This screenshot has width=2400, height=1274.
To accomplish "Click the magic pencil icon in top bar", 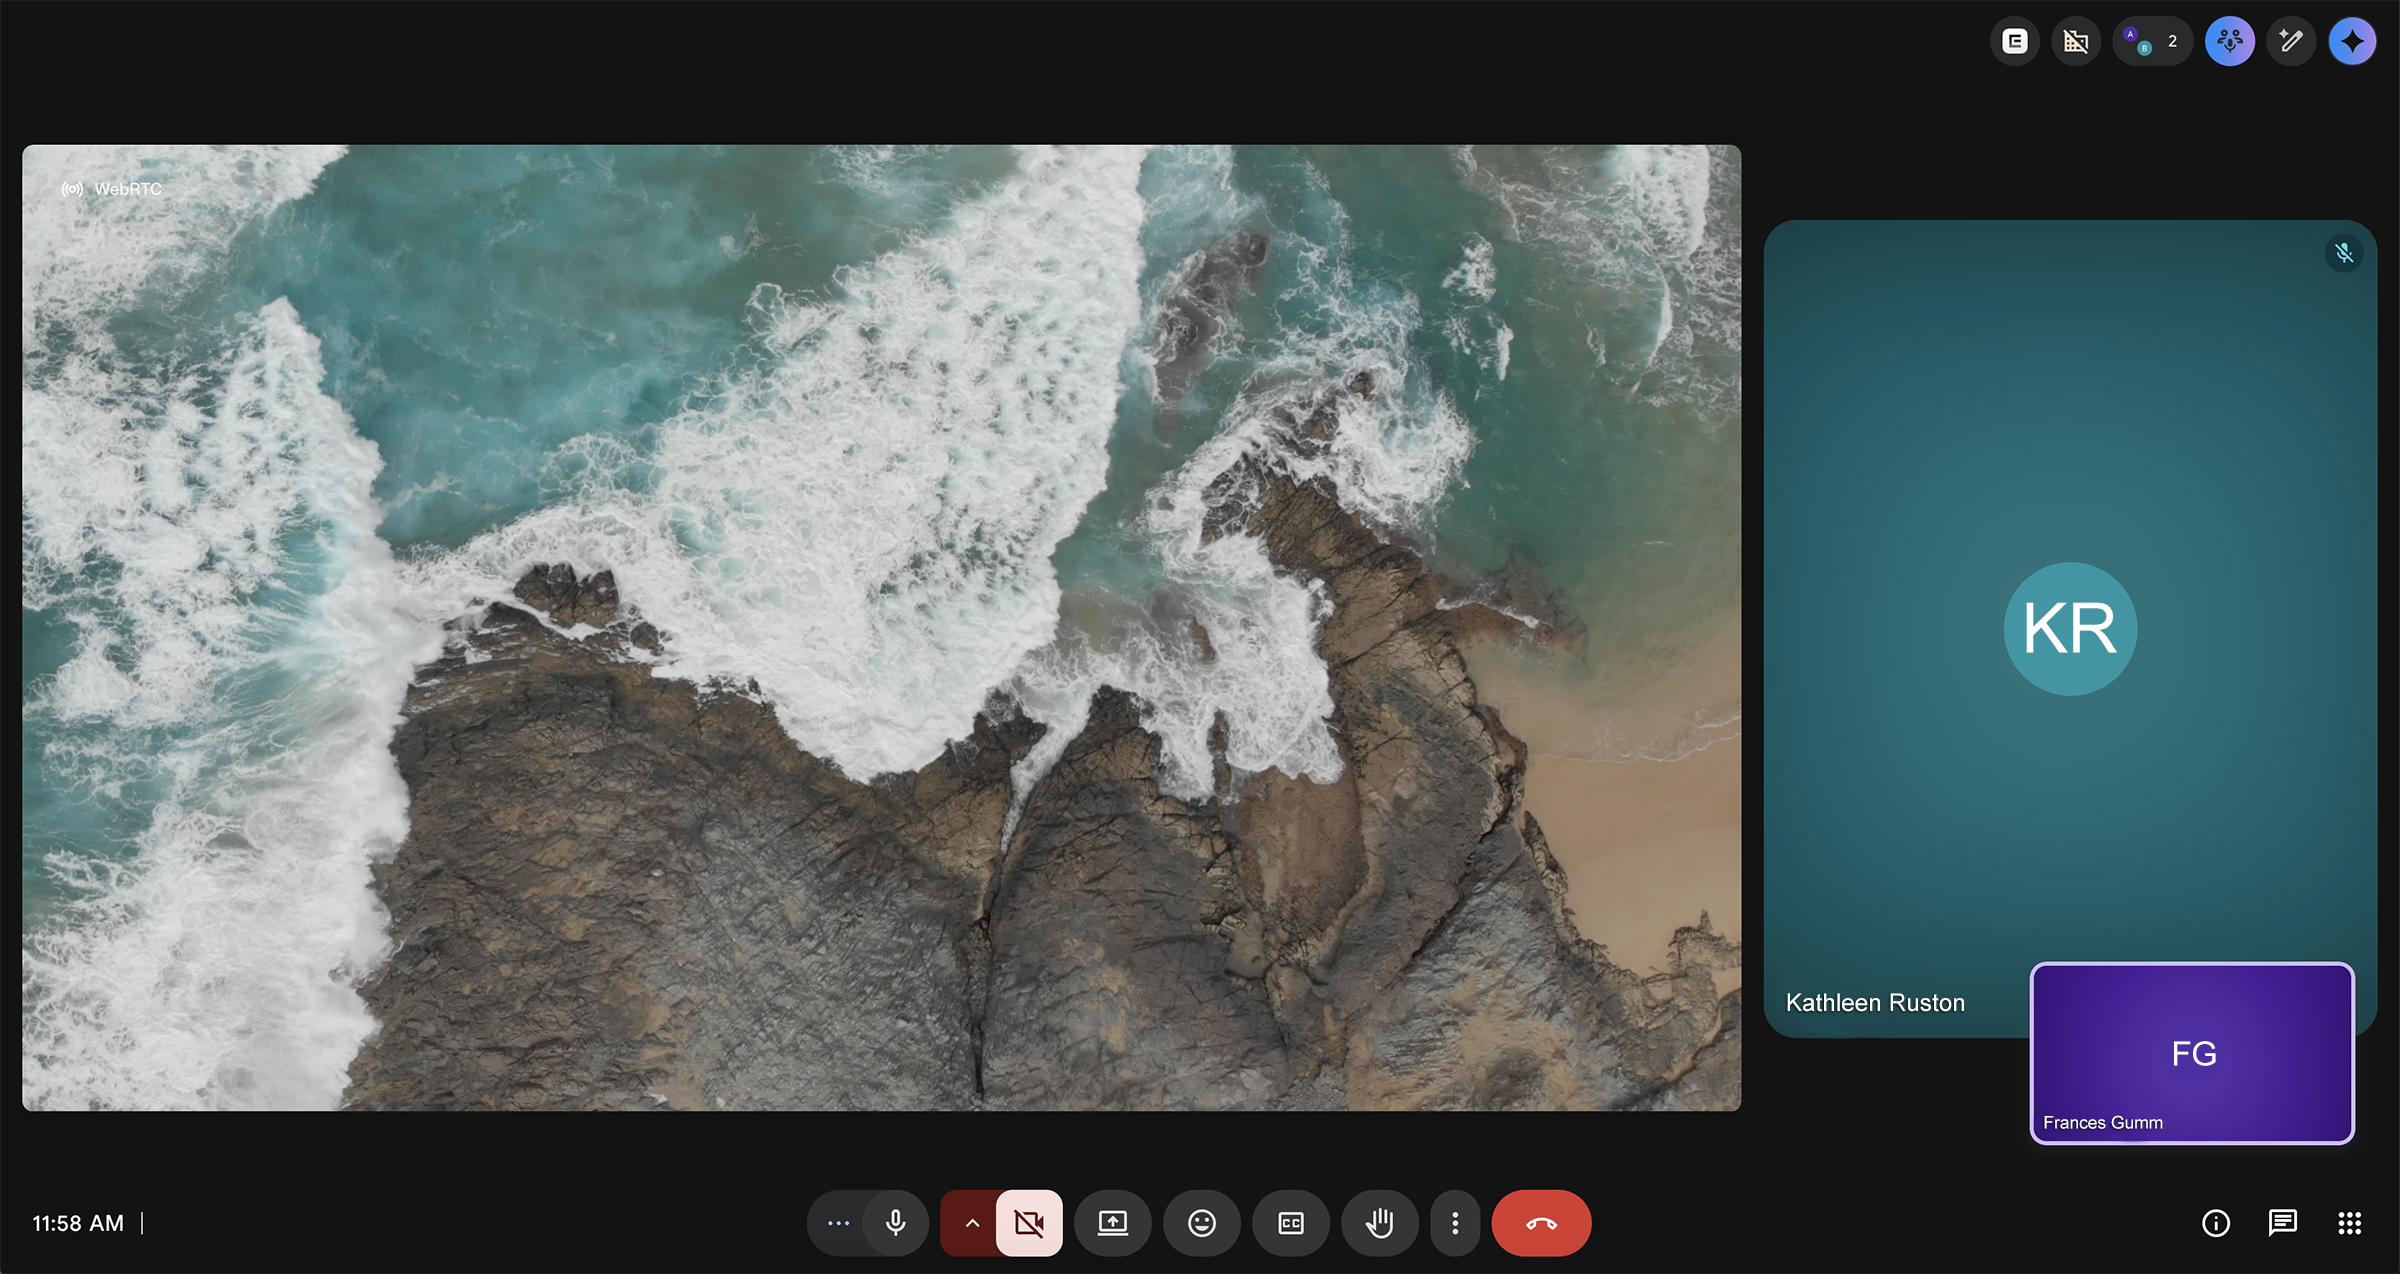I will click(x=2290, y=42).
